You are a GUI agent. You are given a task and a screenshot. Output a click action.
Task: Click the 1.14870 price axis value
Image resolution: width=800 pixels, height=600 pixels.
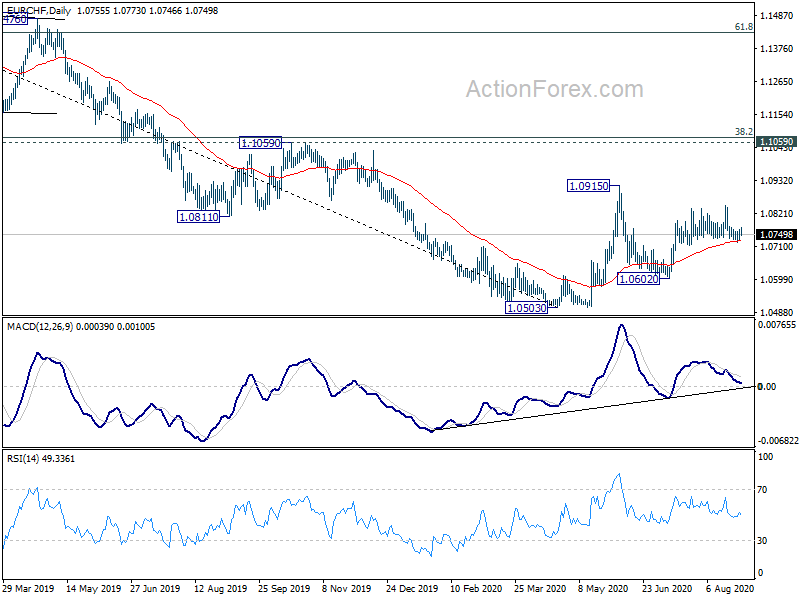(777, 16)
